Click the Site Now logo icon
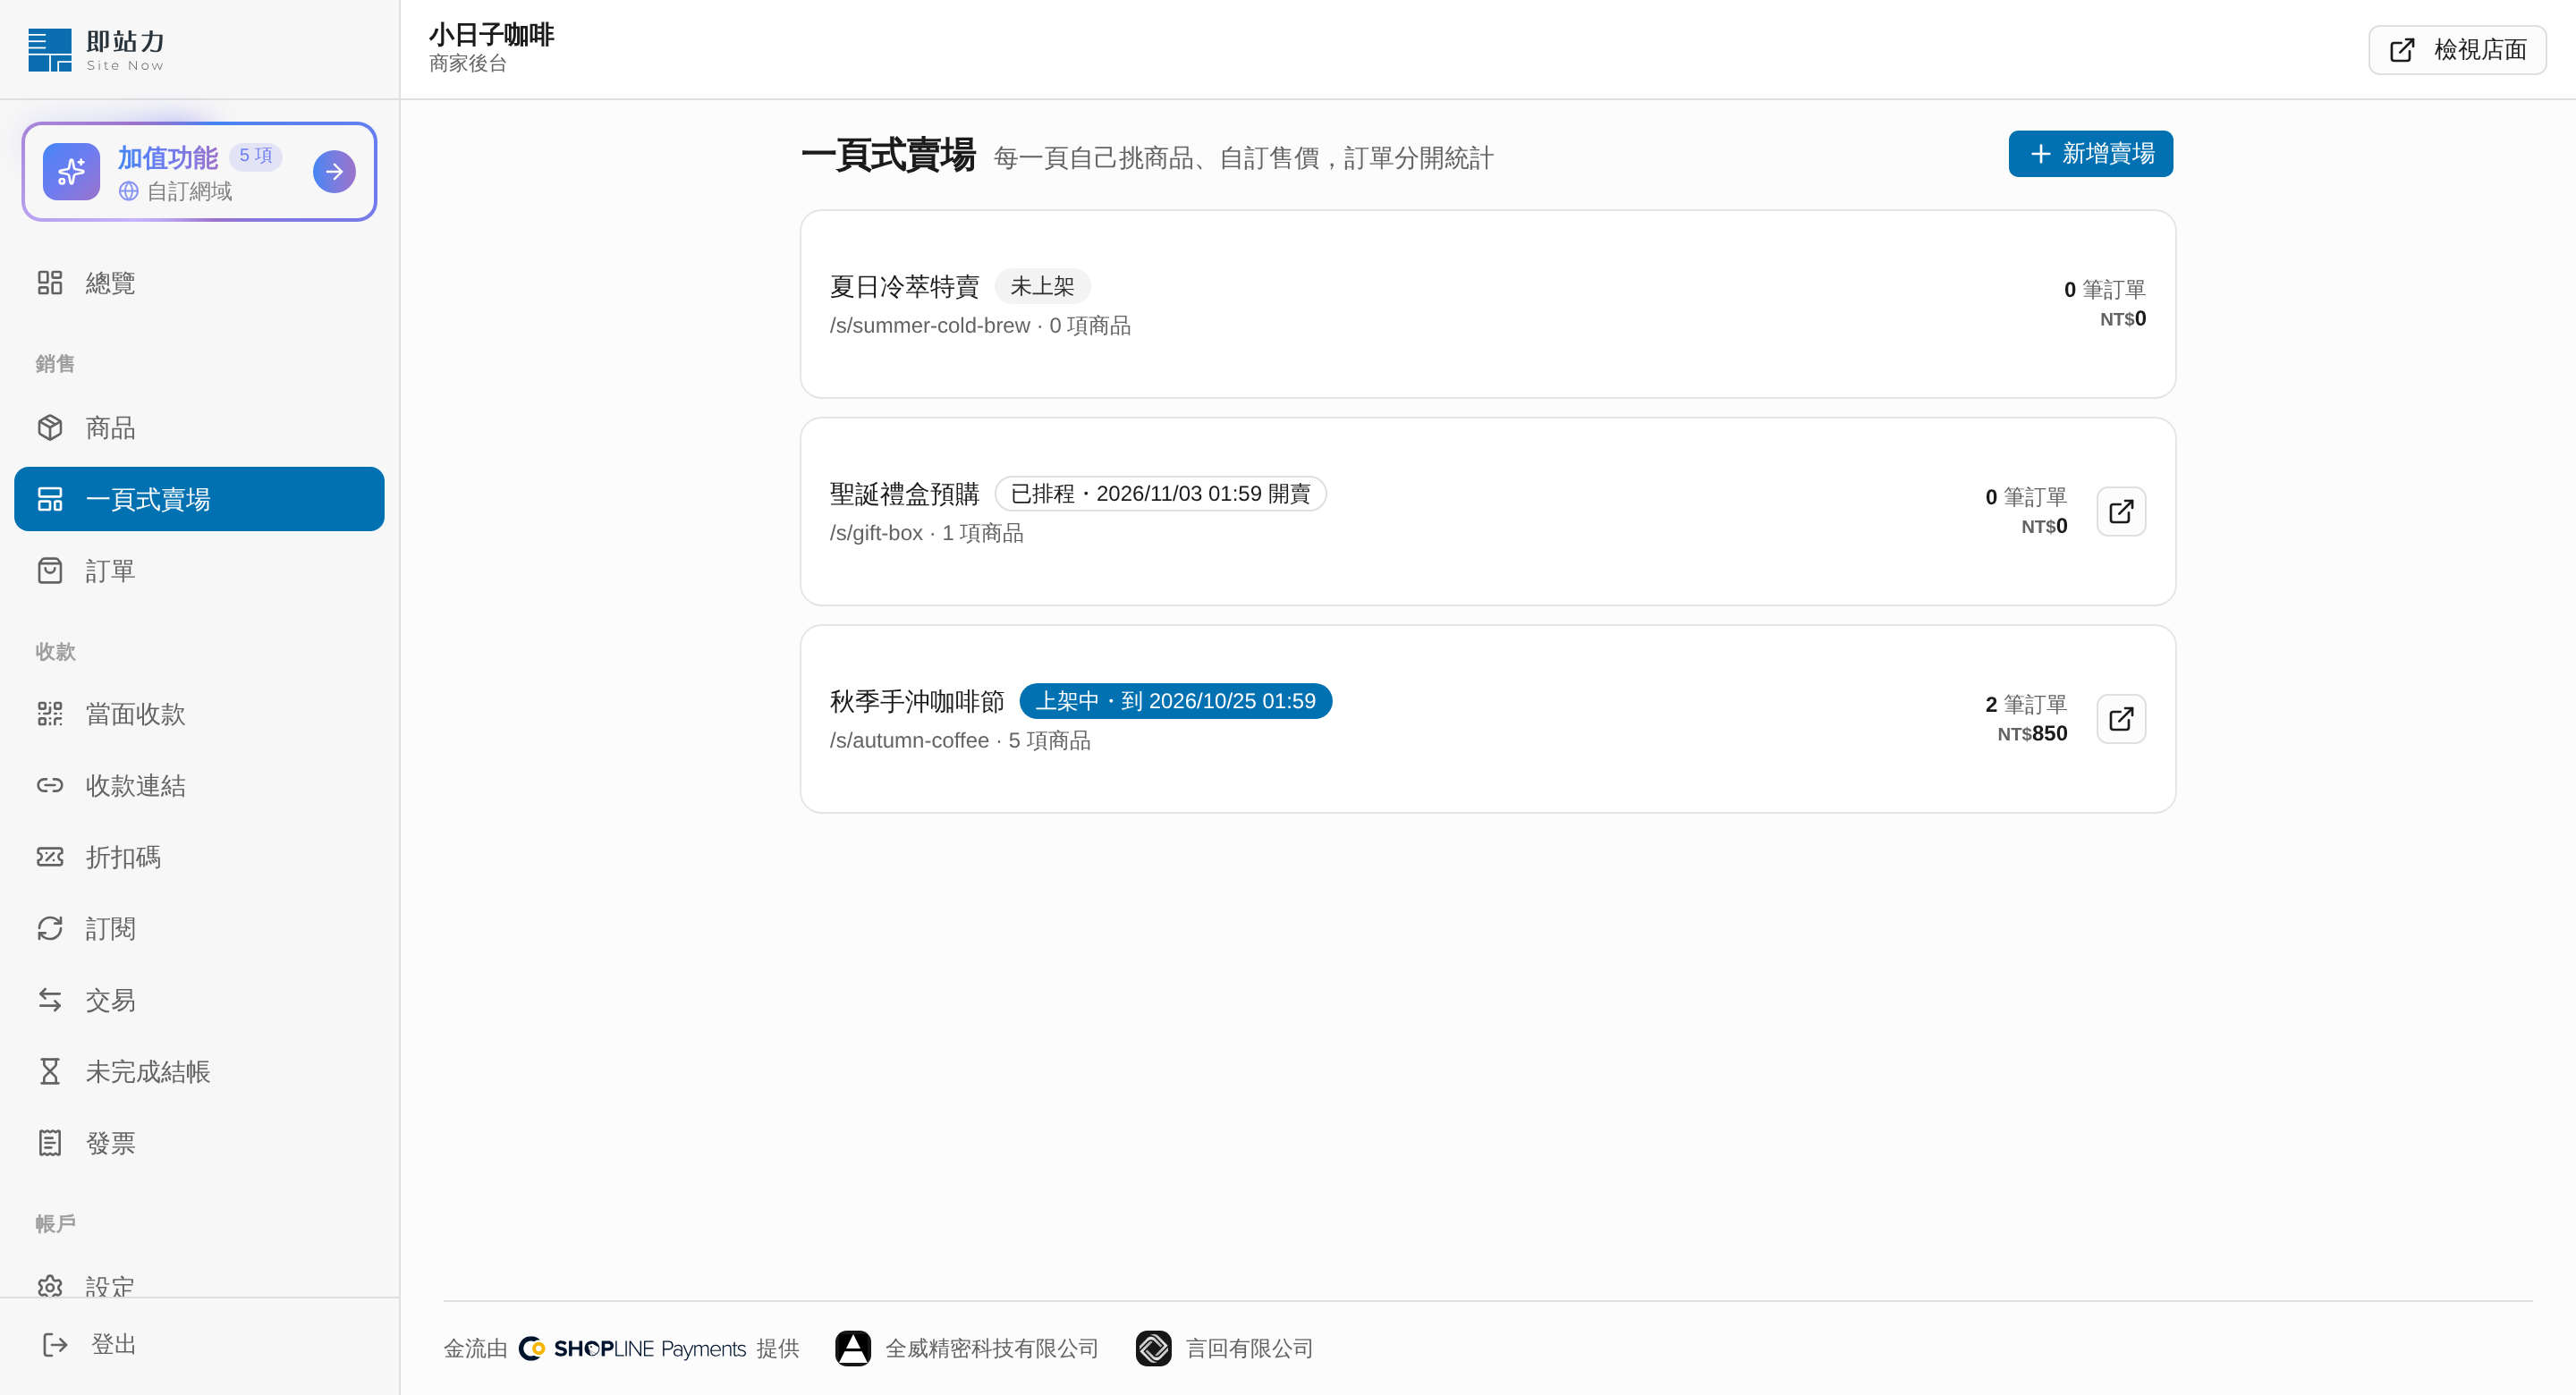The image size is (2576, 1395). 50,50
